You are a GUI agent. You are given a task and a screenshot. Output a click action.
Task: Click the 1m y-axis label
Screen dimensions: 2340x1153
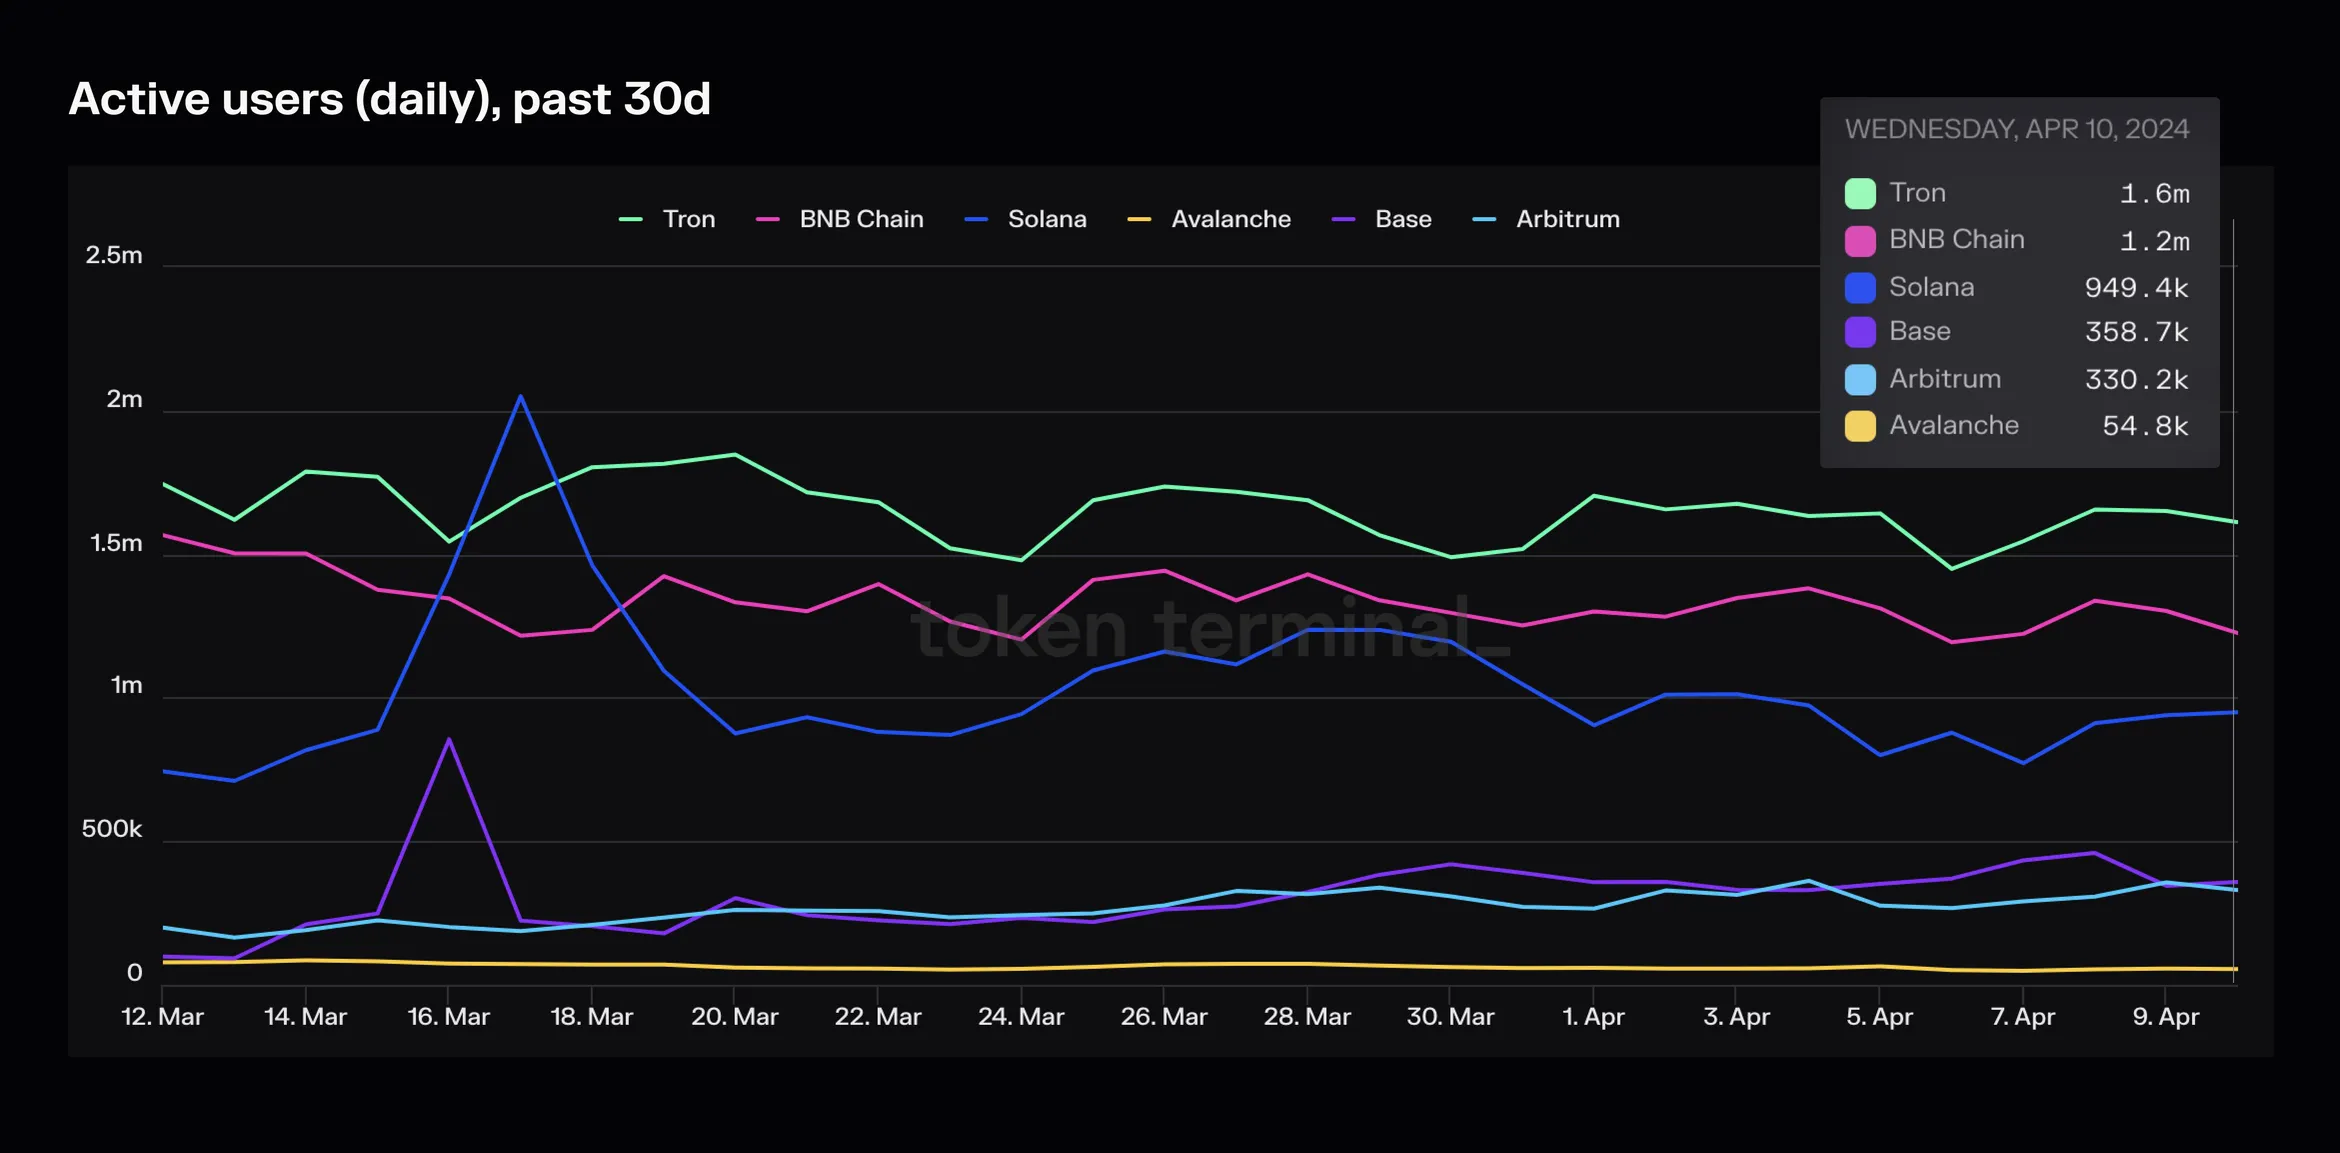pos(127,686)
